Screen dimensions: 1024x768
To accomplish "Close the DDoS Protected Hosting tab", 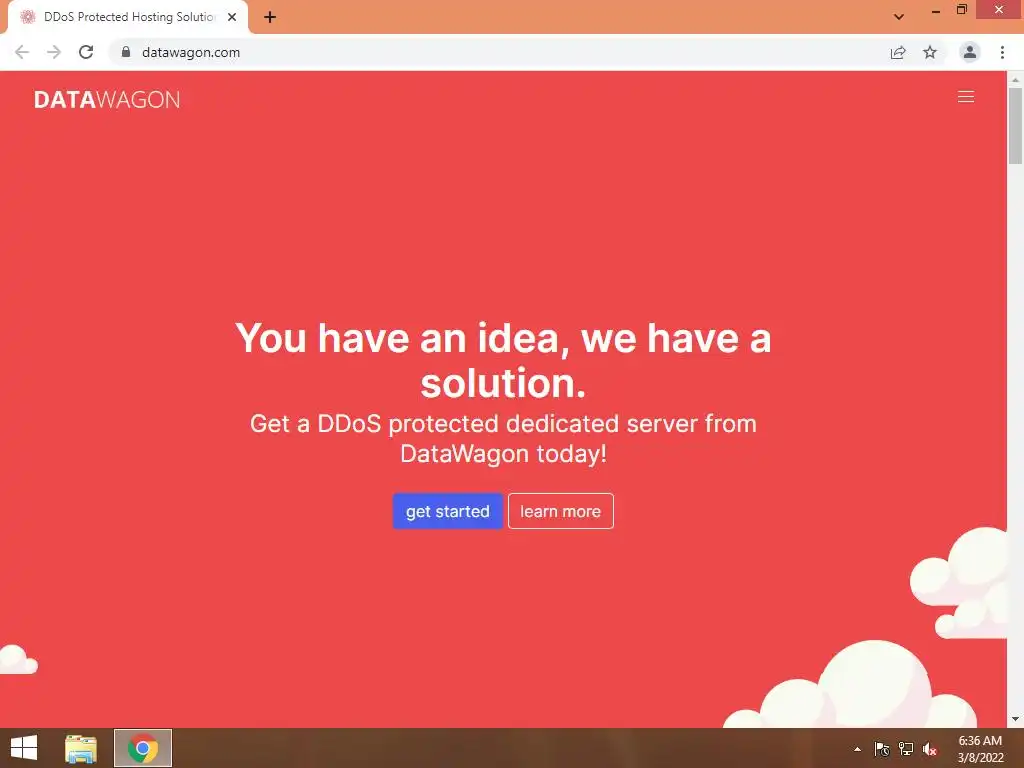I will pos(232,17).
